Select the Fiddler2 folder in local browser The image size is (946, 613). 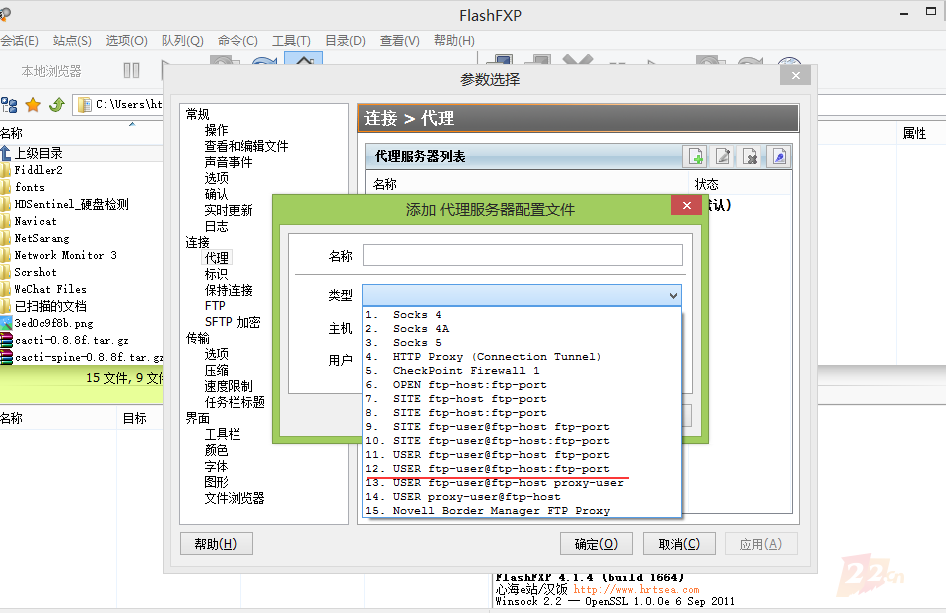point(38,170)
